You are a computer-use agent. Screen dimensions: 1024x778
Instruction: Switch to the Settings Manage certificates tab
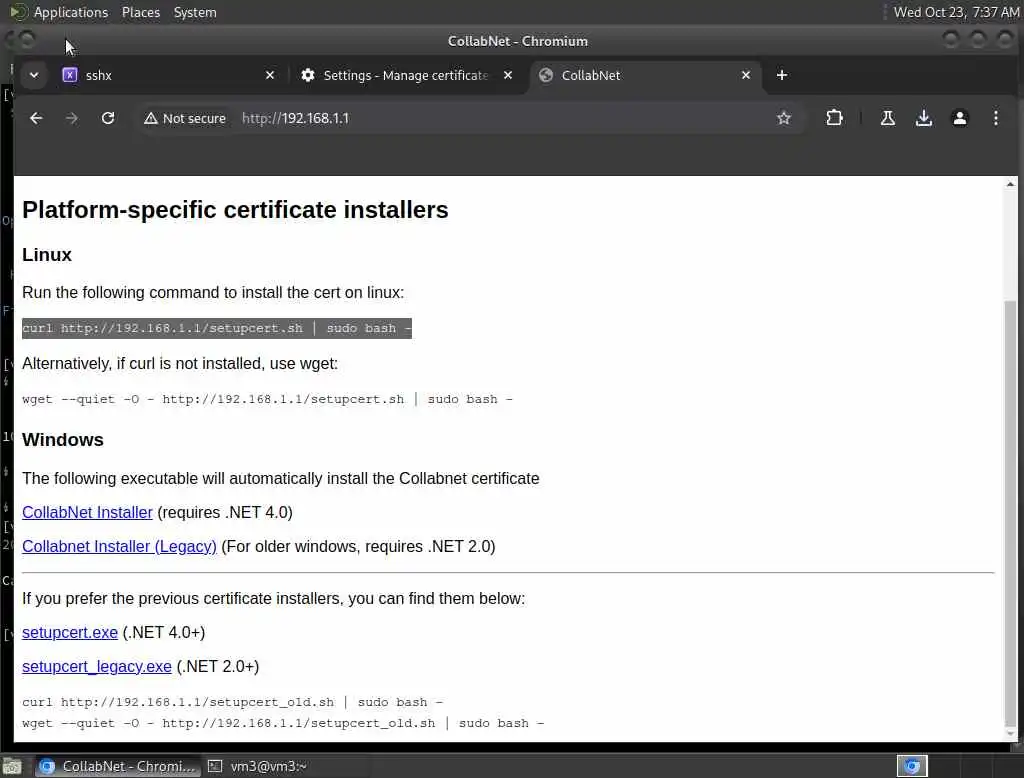406,75
